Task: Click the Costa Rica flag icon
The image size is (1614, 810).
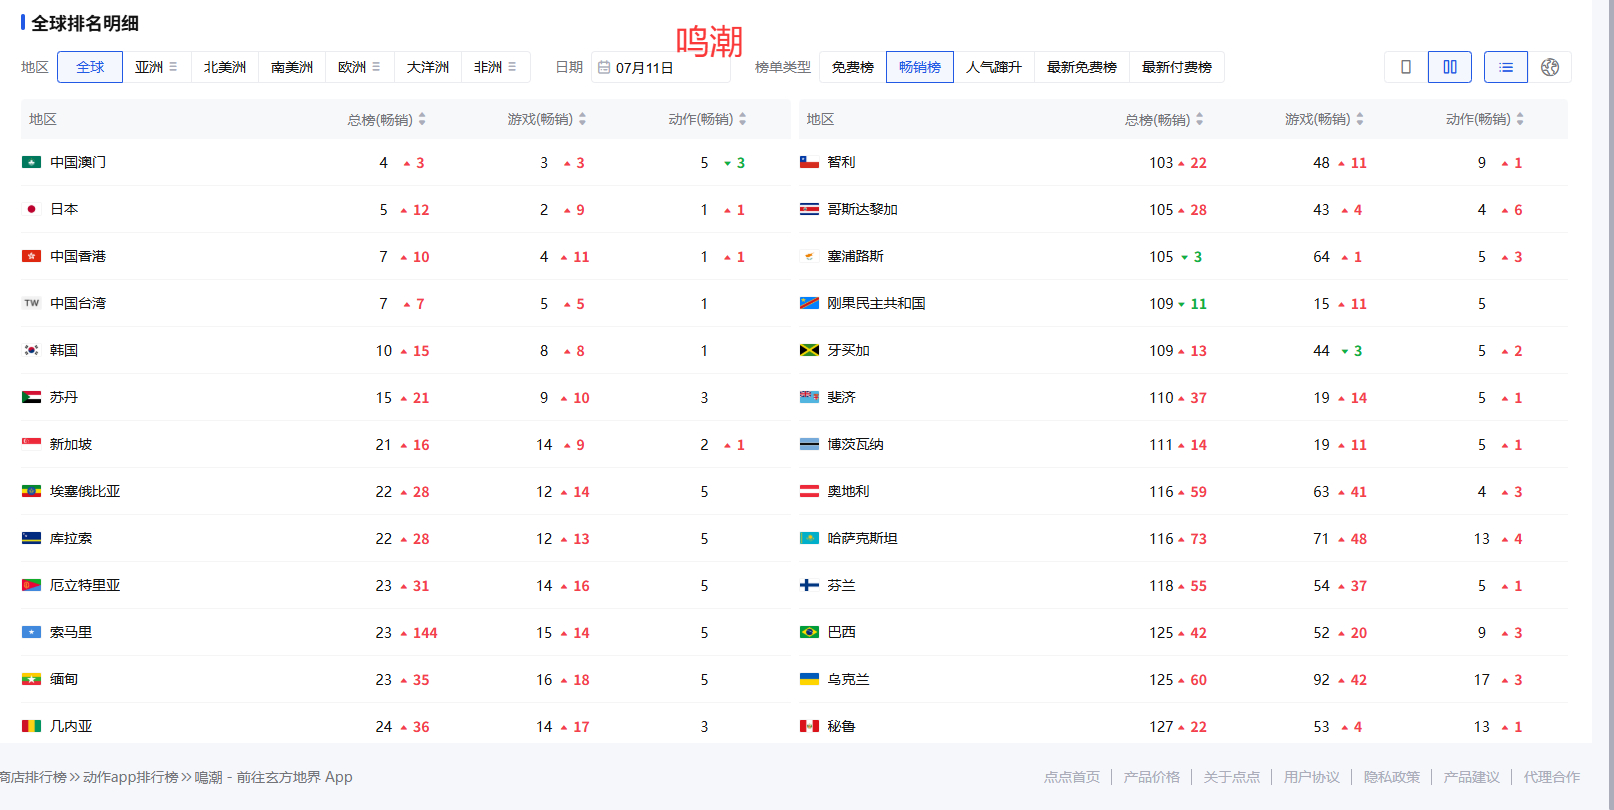Action: pos(809,209)
